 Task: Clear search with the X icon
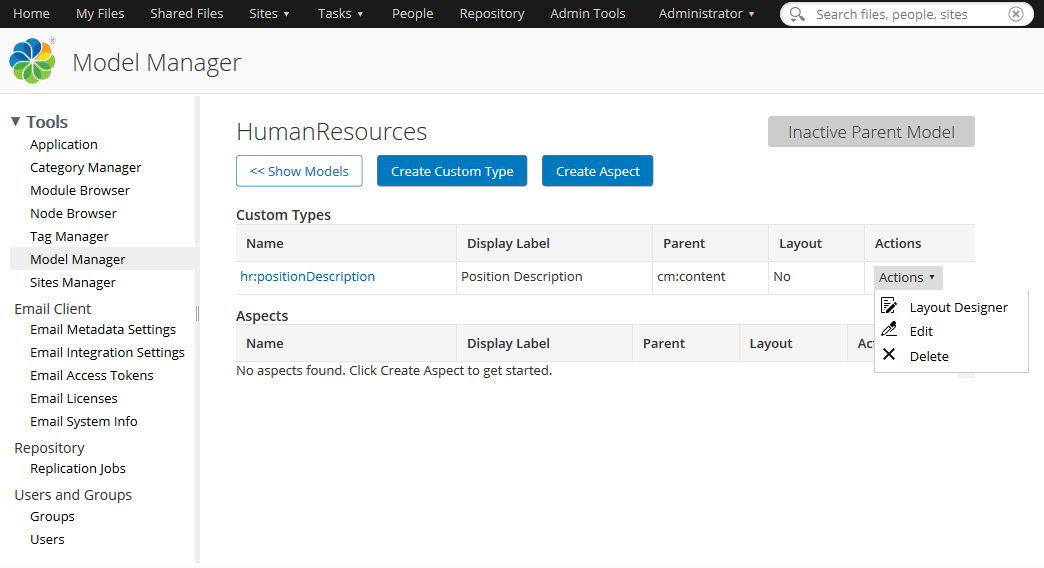point(1015,14)
